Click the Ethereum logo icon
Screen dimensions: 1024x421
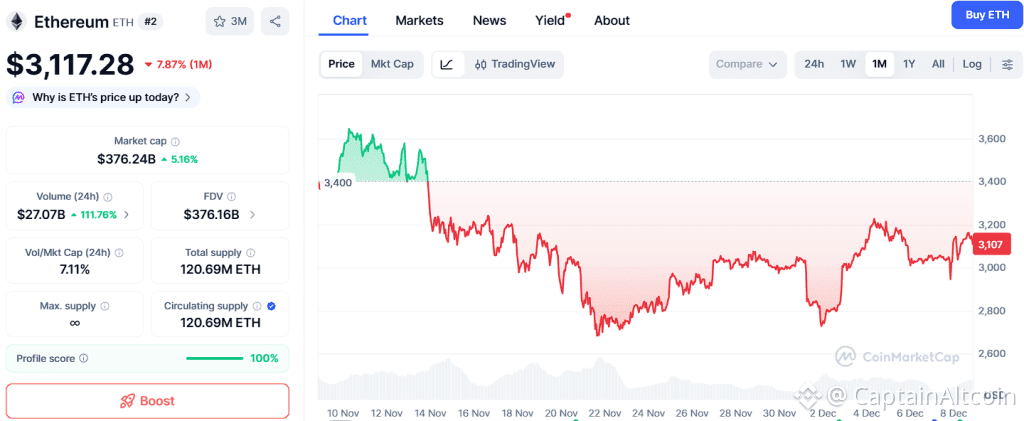tap(17, 21)
